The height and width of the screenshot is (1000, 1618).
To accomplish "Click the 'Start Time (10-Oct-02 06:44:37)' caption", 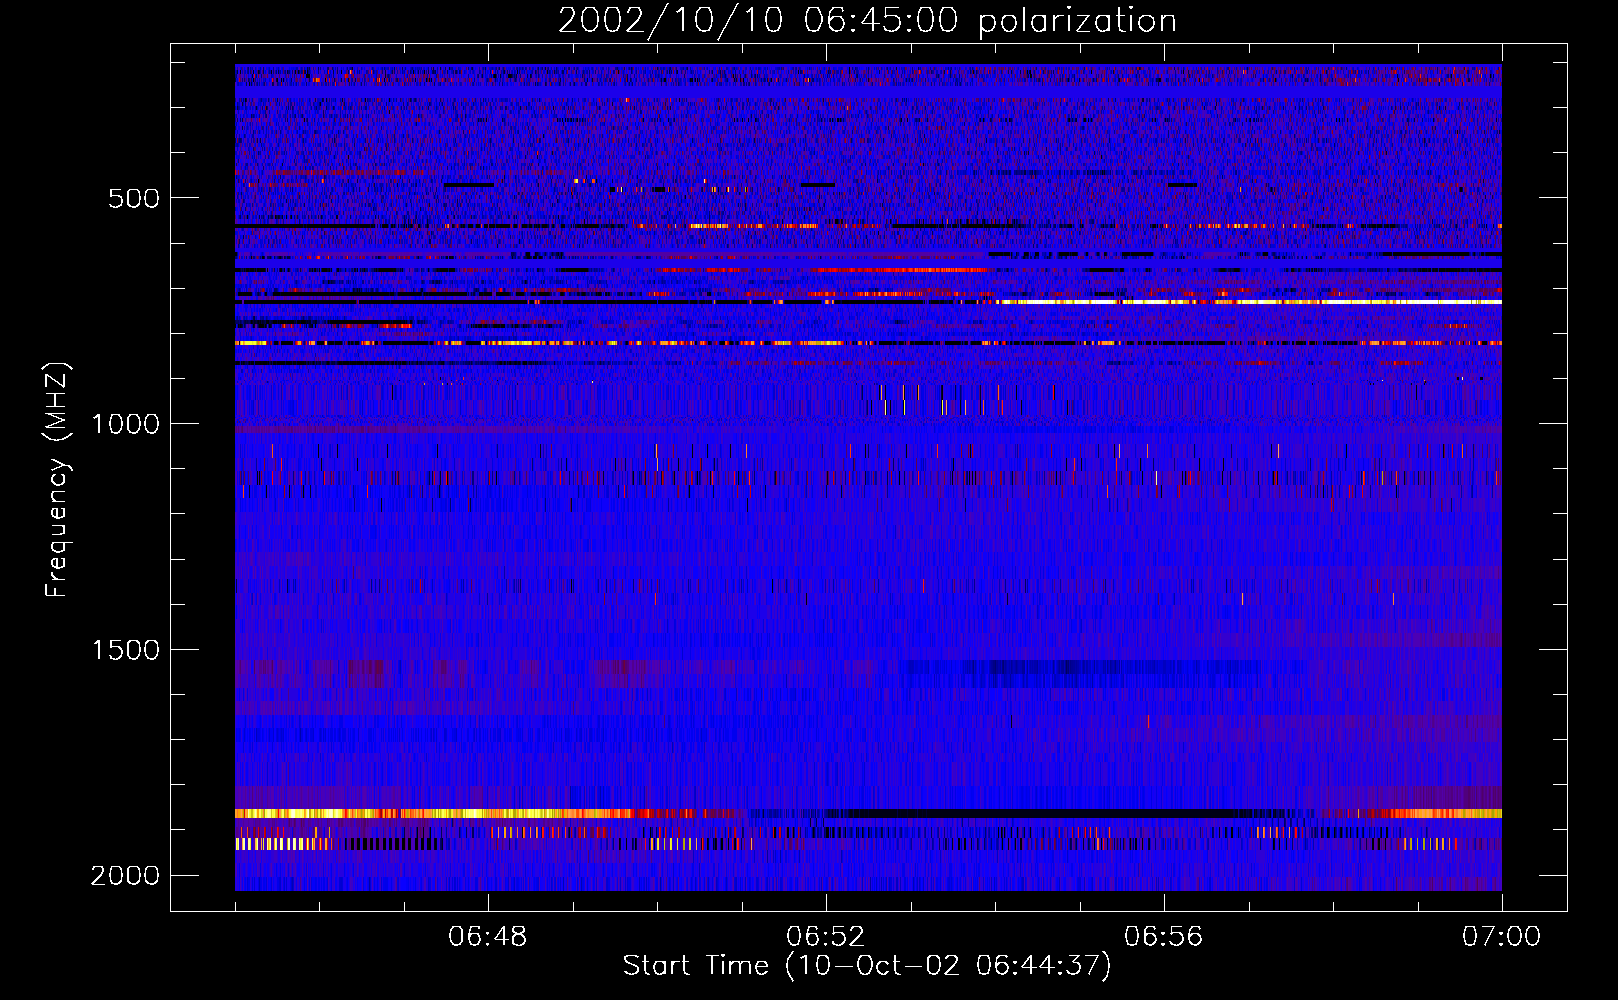I will pos(867,966).
